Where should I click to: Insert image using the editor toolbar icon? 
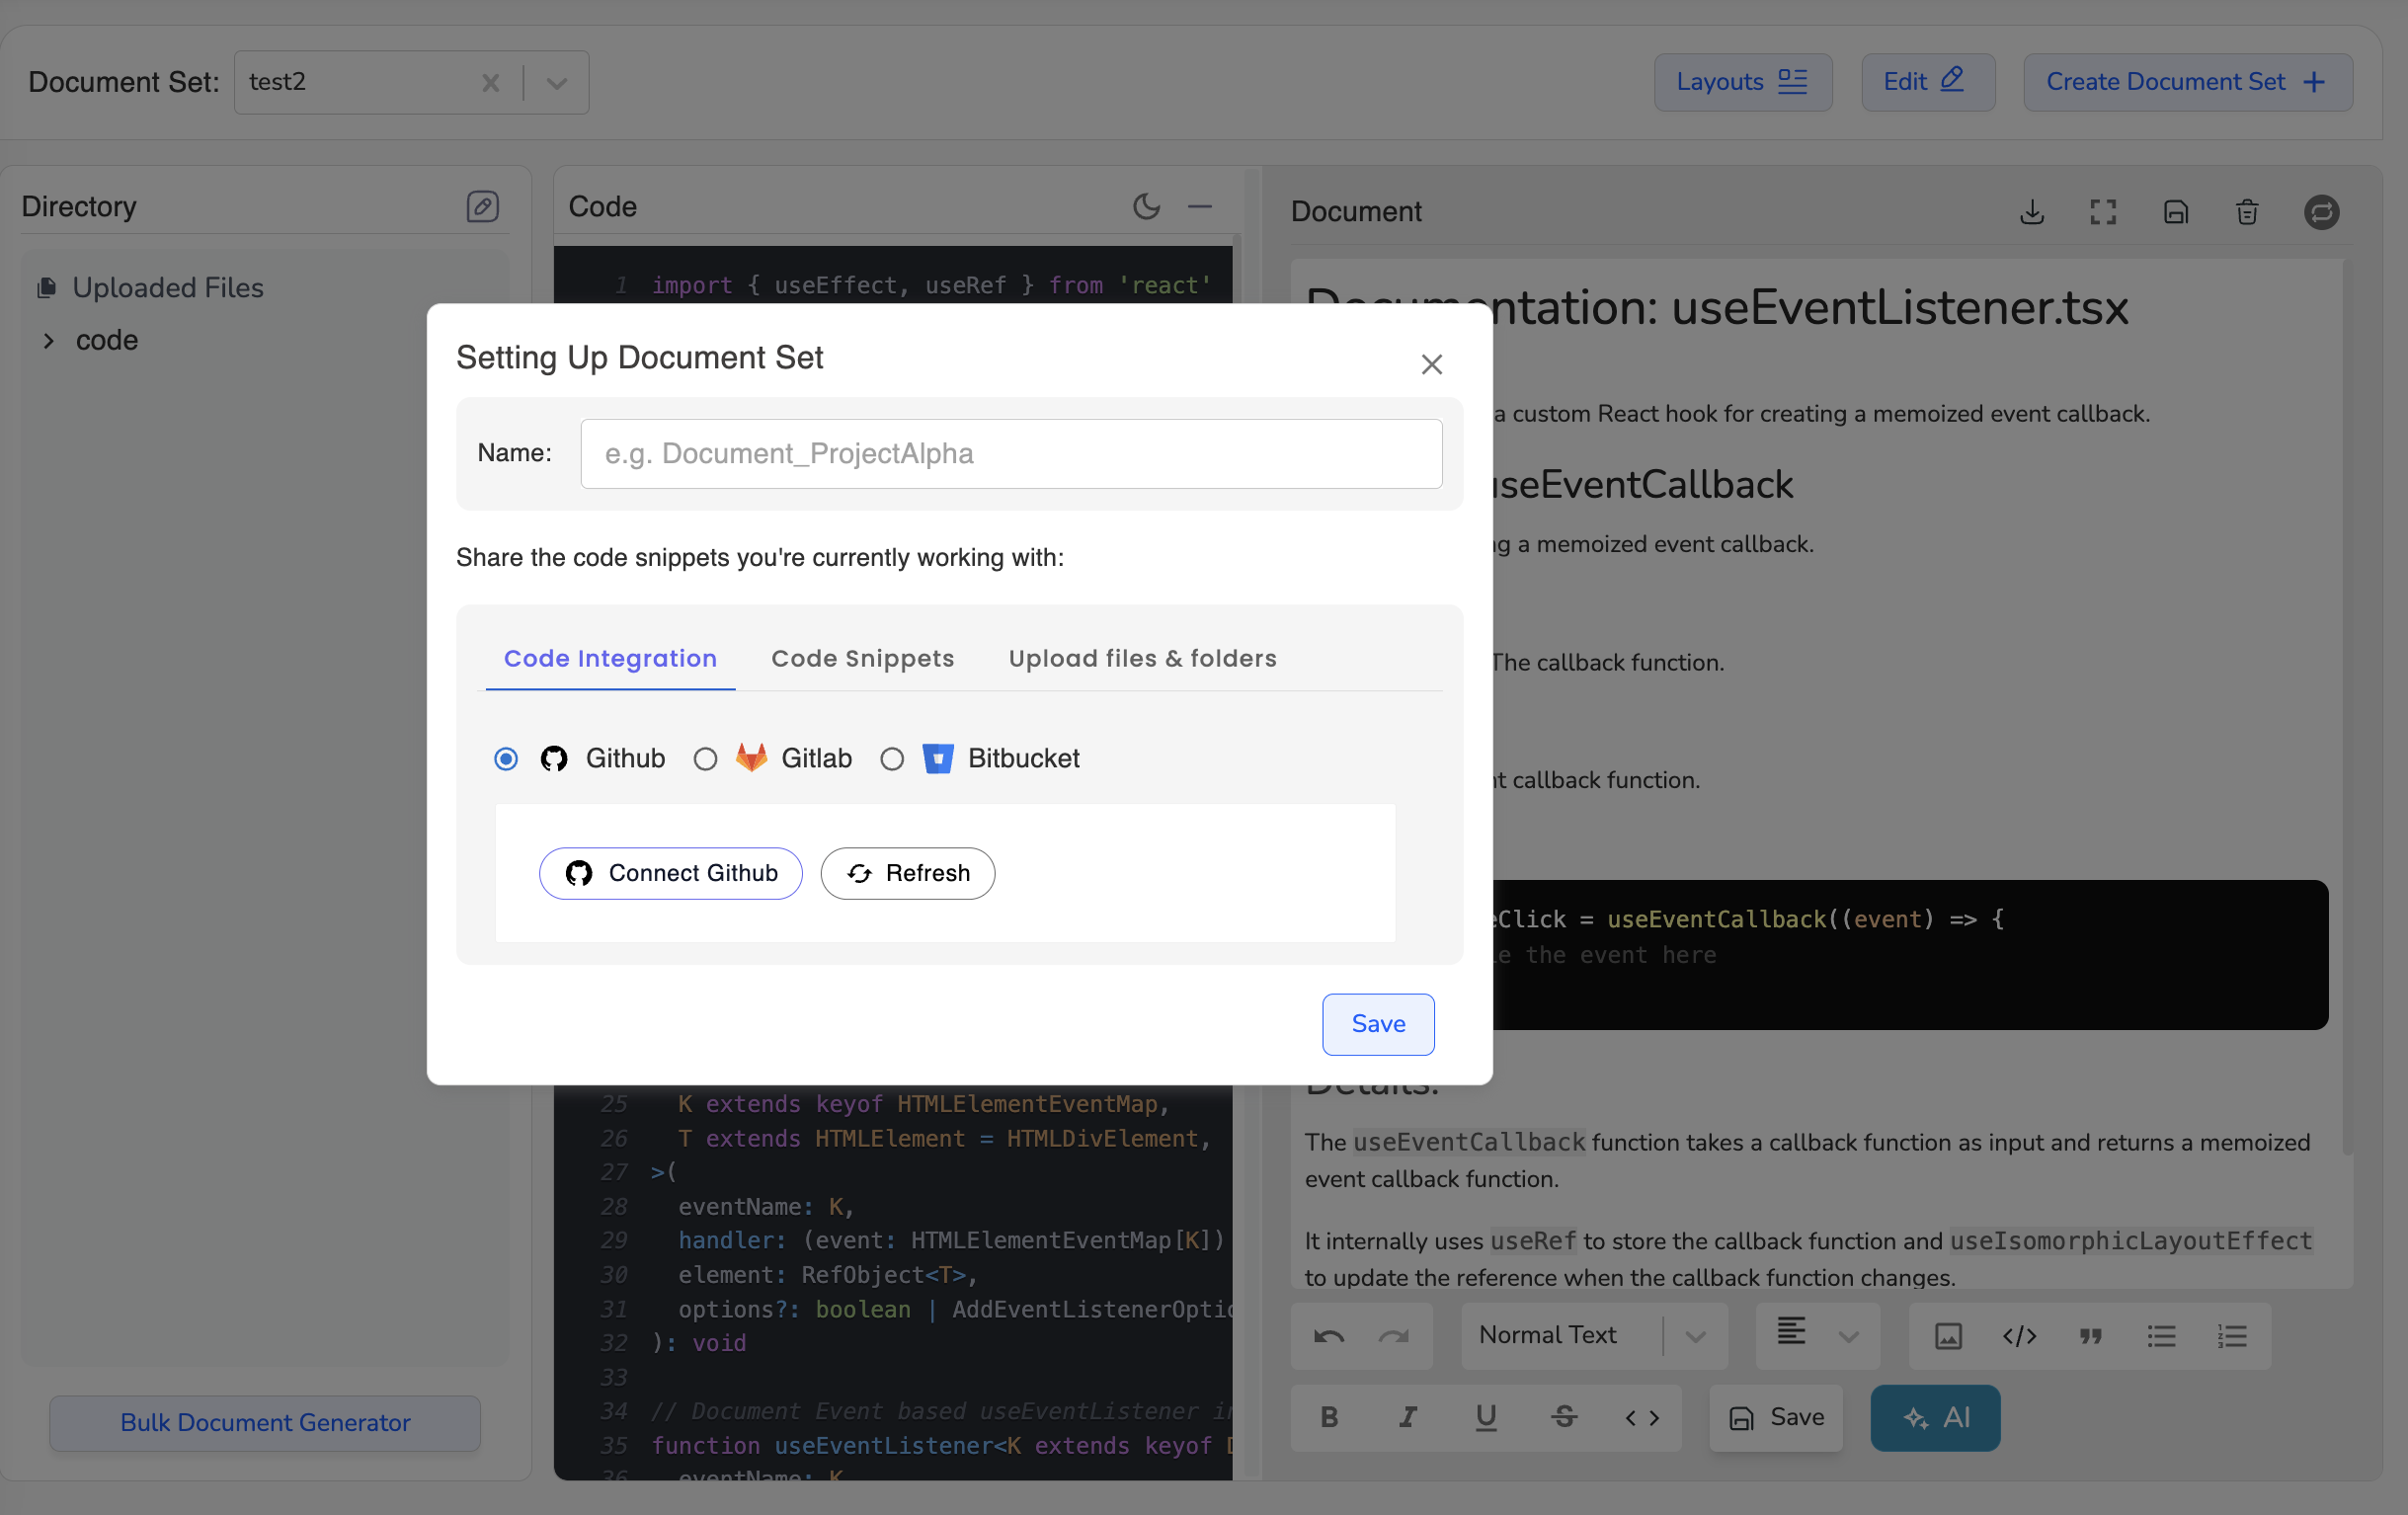(x=1948, y=1336)
